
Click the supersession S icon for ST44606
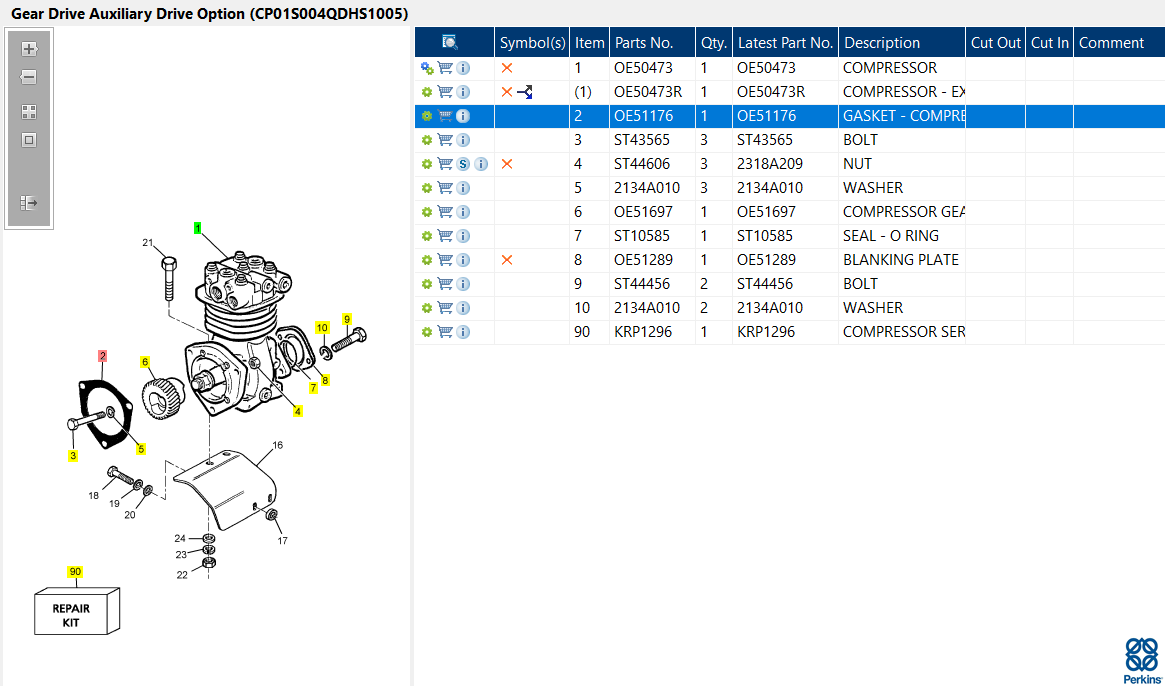pos(463,164)
